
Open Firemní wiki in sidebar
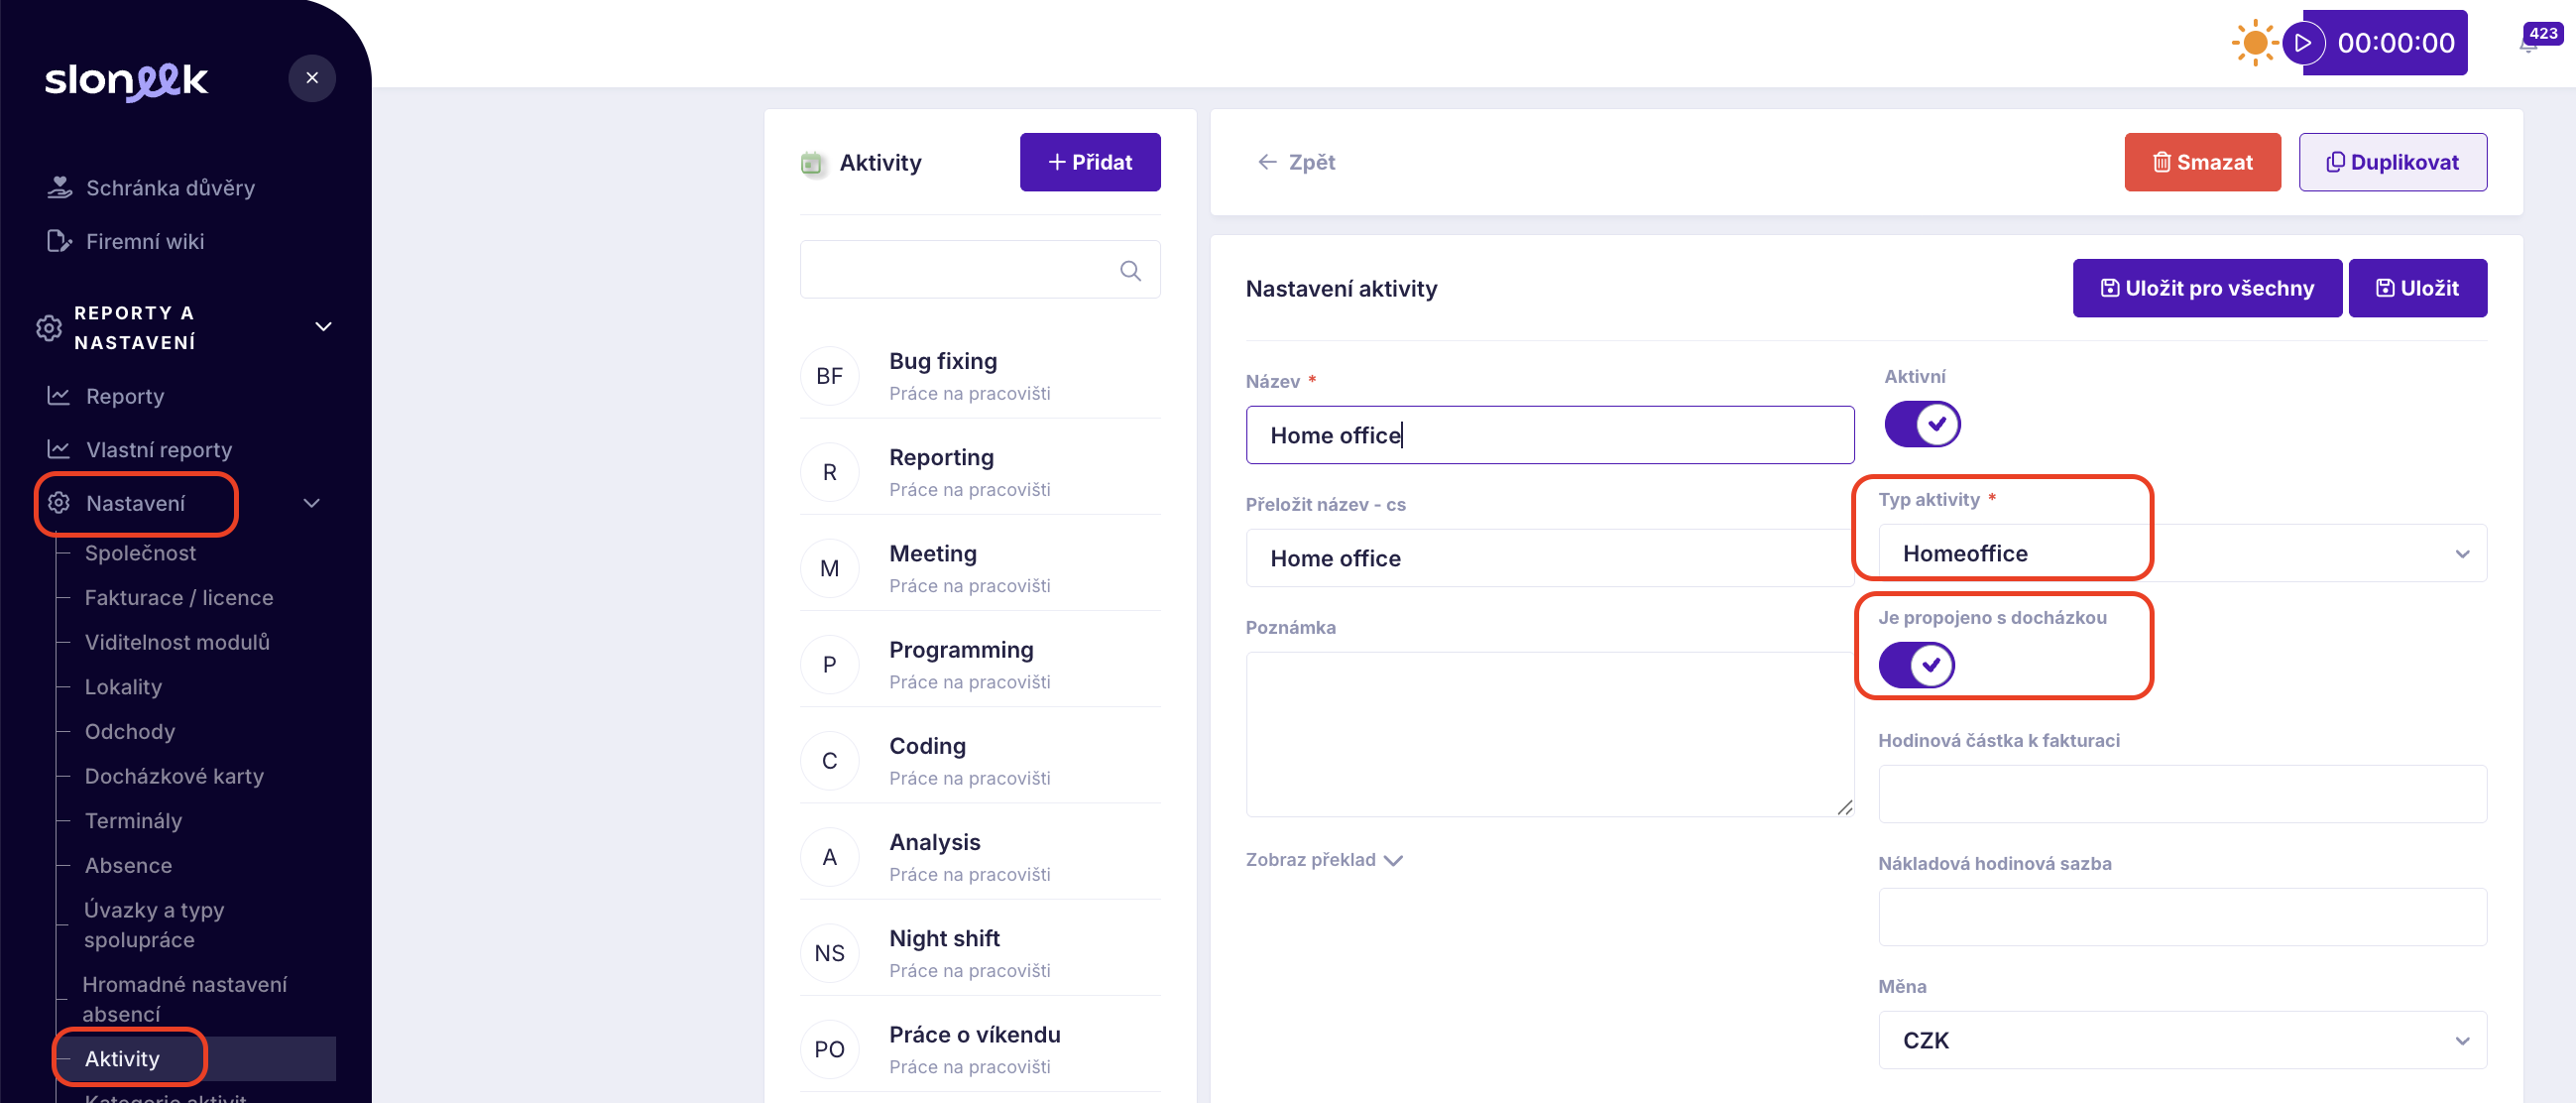(145, 241)
